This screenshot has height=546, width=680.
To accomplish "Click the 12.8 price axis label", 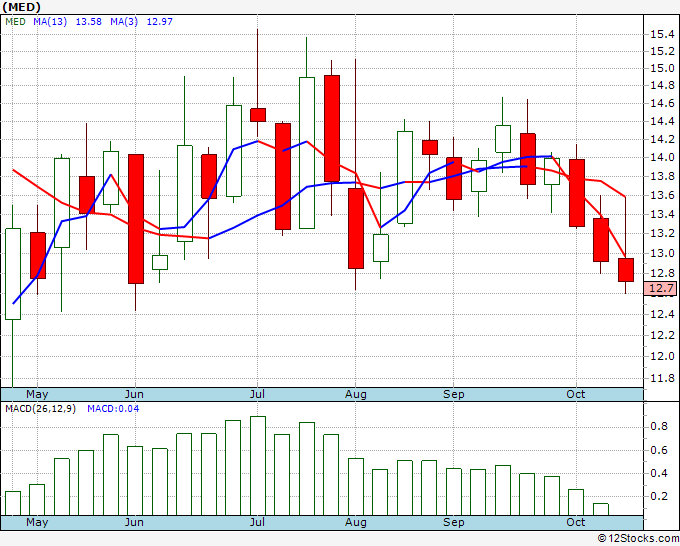I will [x=662, y=273].
